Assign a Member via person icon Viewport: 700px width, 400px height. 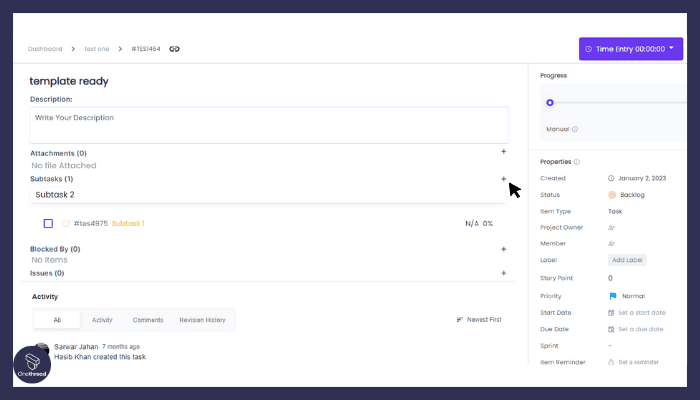[x=611, y=244]
